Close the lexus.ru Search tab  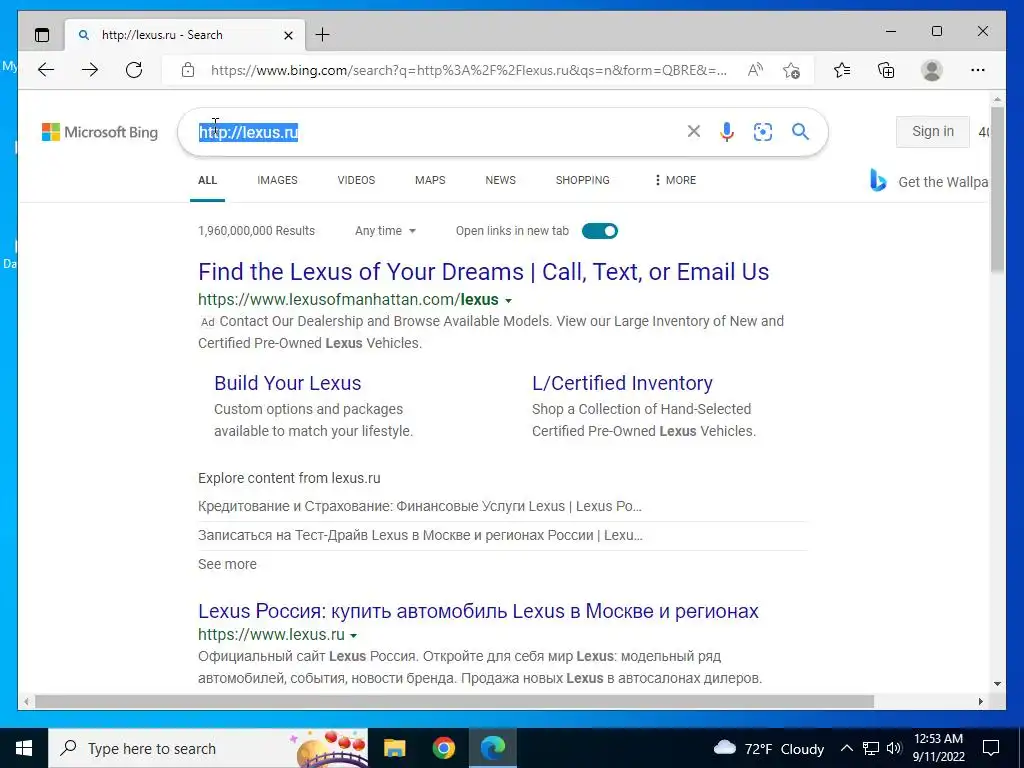click(x=288, y=35)
